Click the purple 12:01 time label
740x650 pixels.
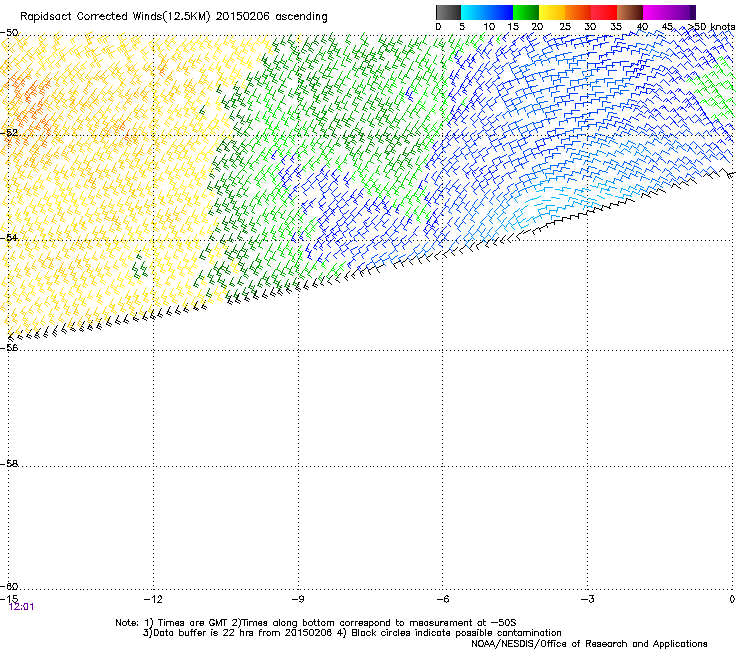pos(21,607)
